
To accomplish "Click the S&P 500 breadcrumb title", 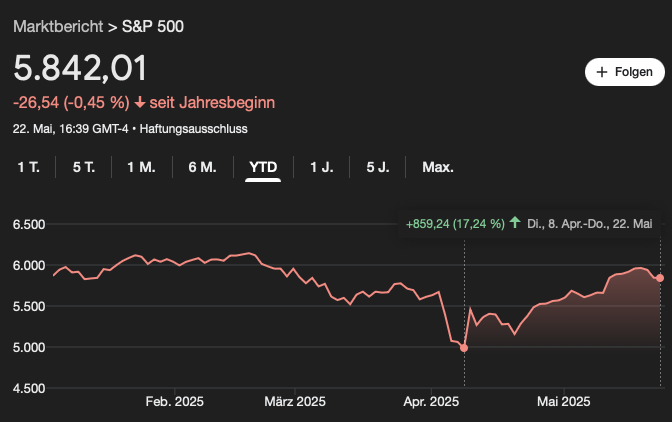I will click(x=153, y=27).
